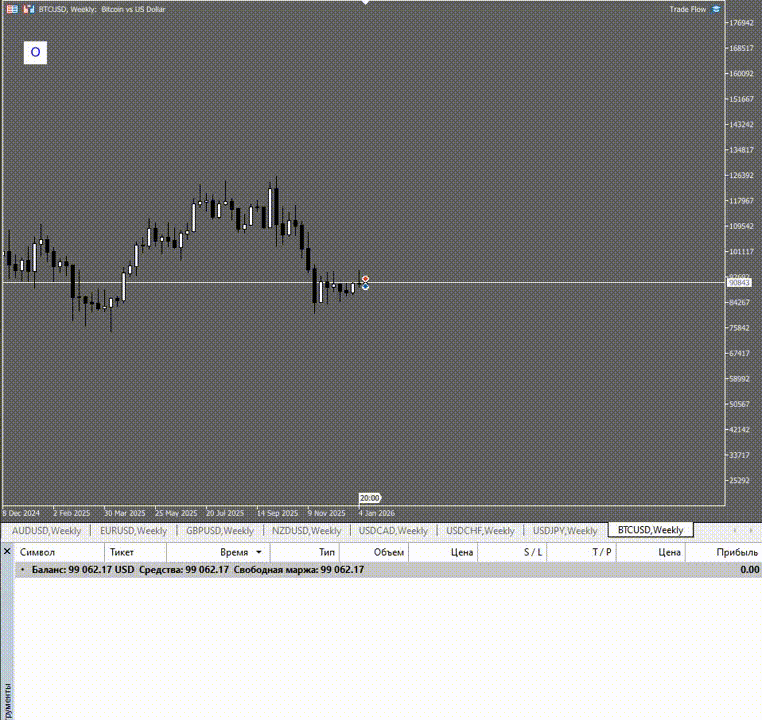Sort by Символ column header
This screenshot has width=762, height=720.
pos(59,552)
